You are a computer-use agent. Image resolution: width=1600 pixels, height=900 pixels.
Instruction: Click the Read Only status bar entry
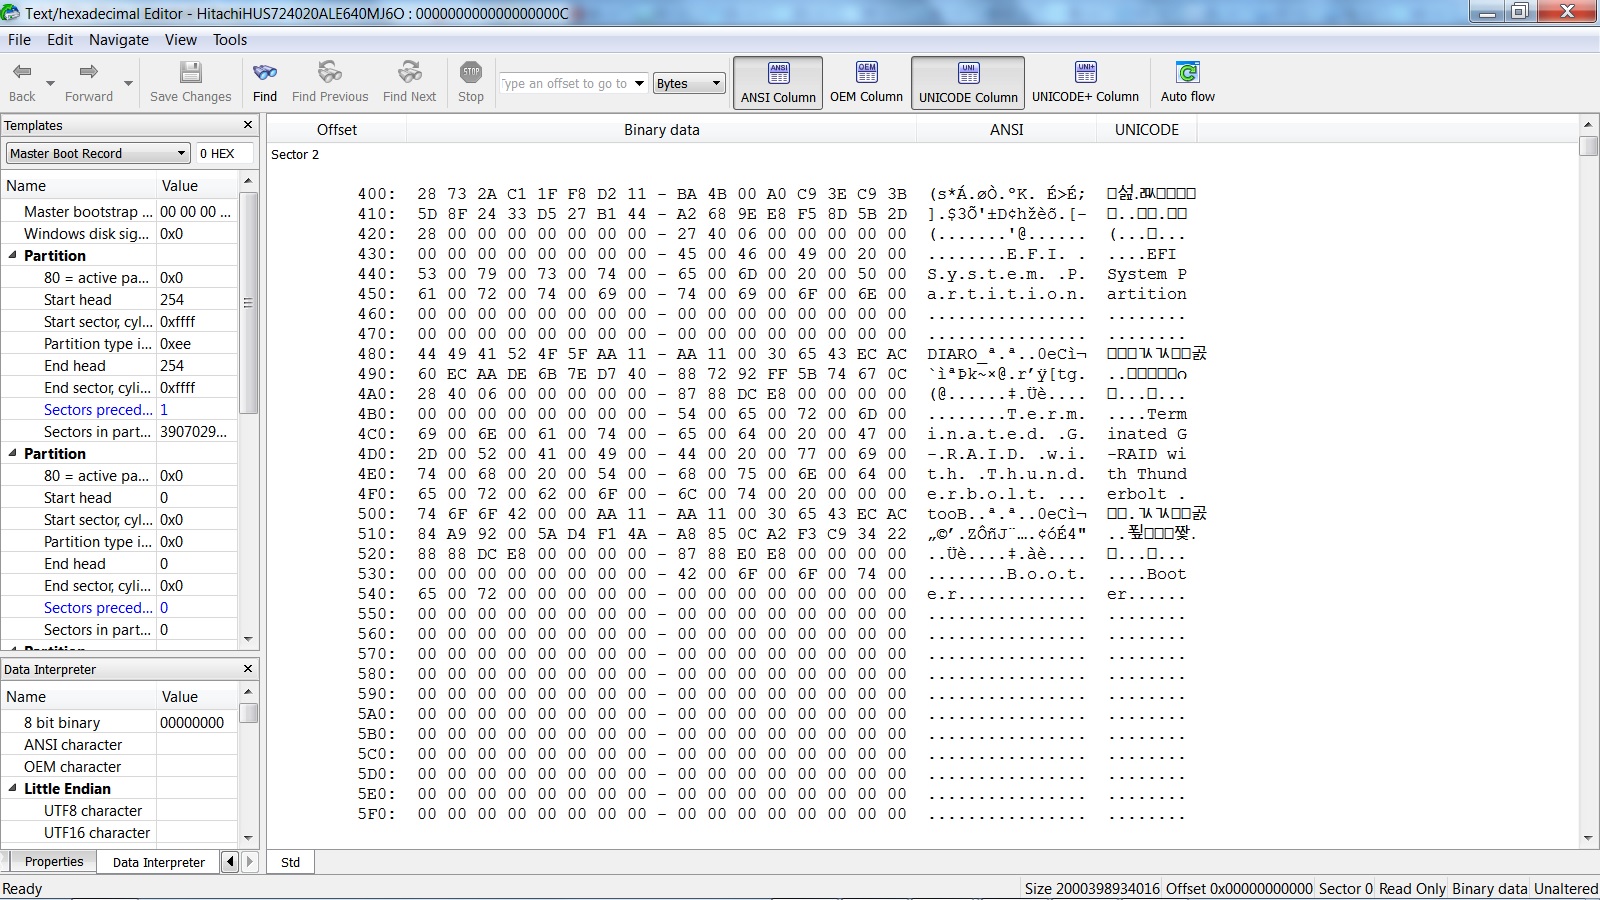pos(1412,888)
